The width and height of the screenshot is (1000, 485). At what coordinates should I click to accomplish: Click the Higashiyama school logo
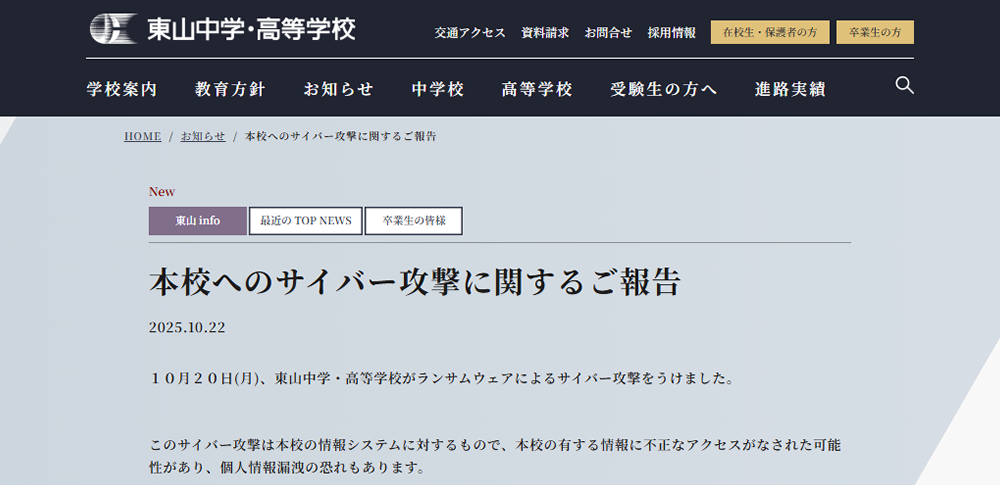coord(222,29)
